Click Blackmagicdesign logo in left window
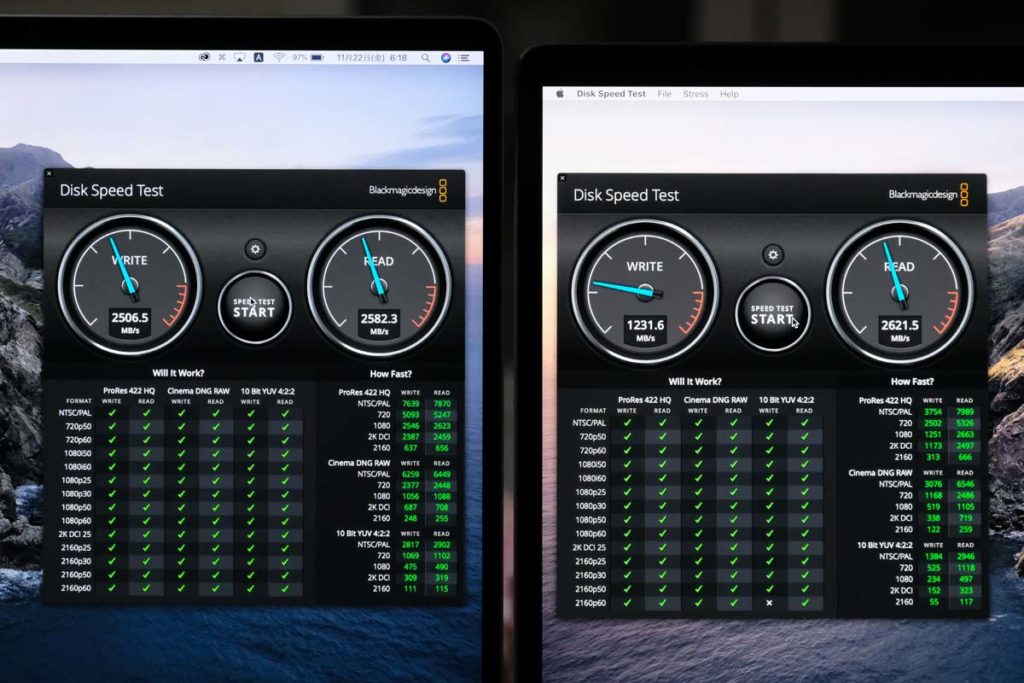 pyautogui.click(x=408, y=190)
